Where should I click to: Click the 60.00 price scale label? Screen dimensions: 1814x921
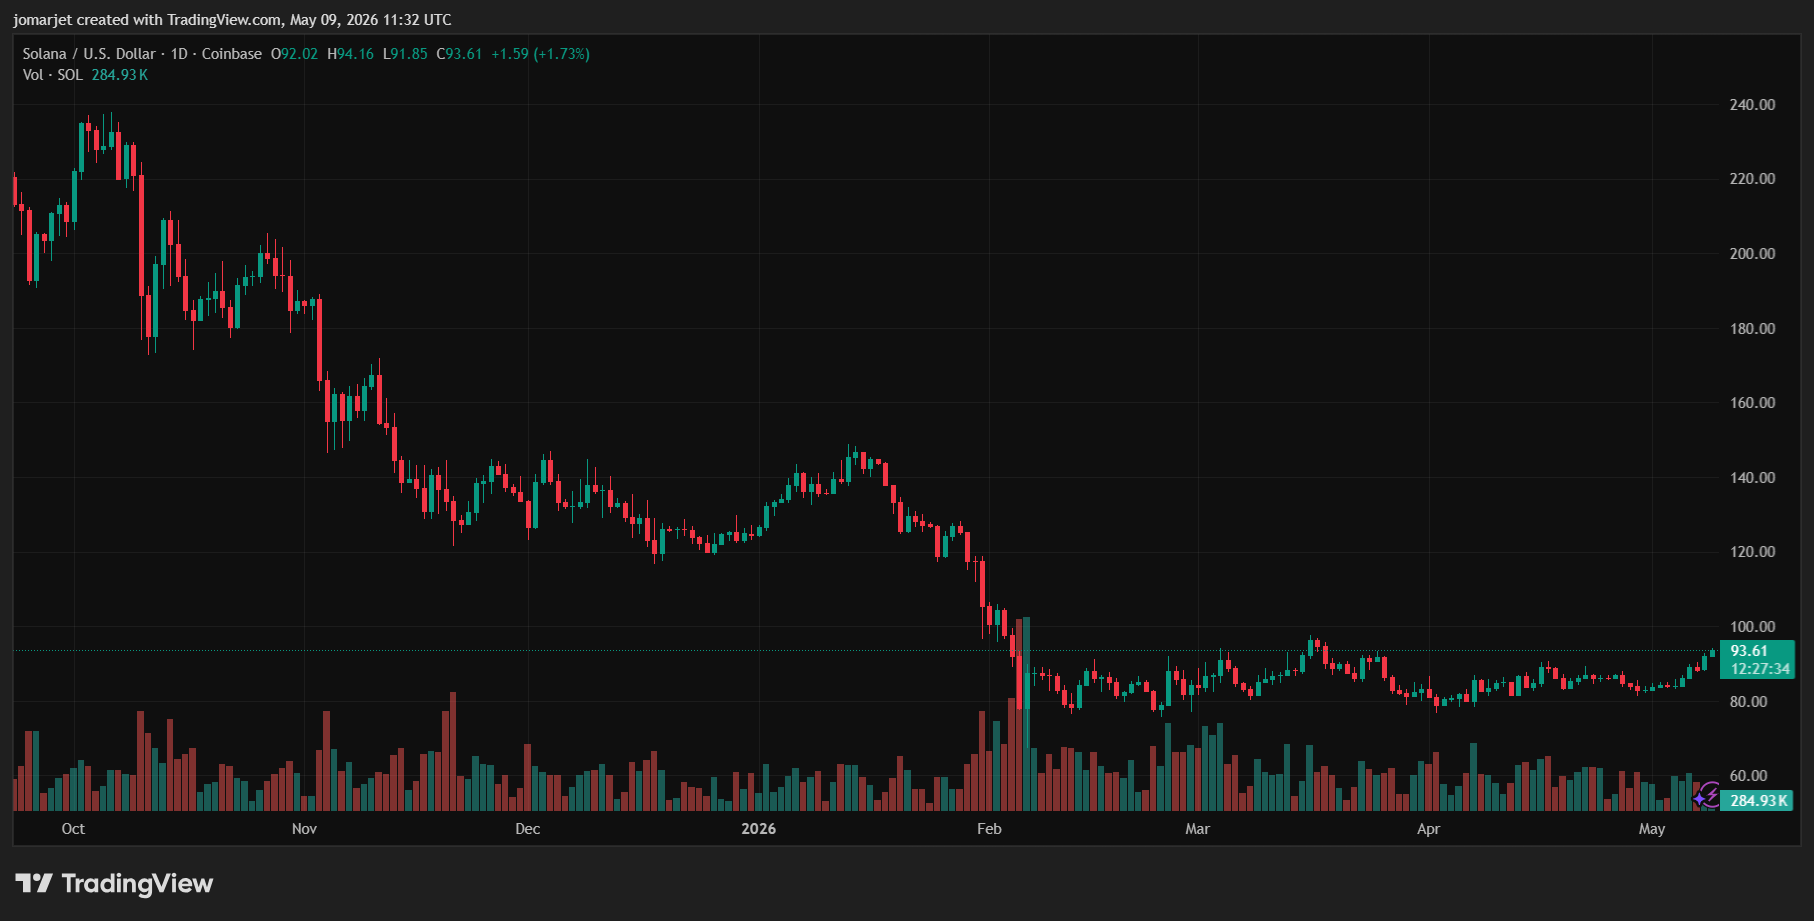pyautogui.click(x=1748, y=776)
